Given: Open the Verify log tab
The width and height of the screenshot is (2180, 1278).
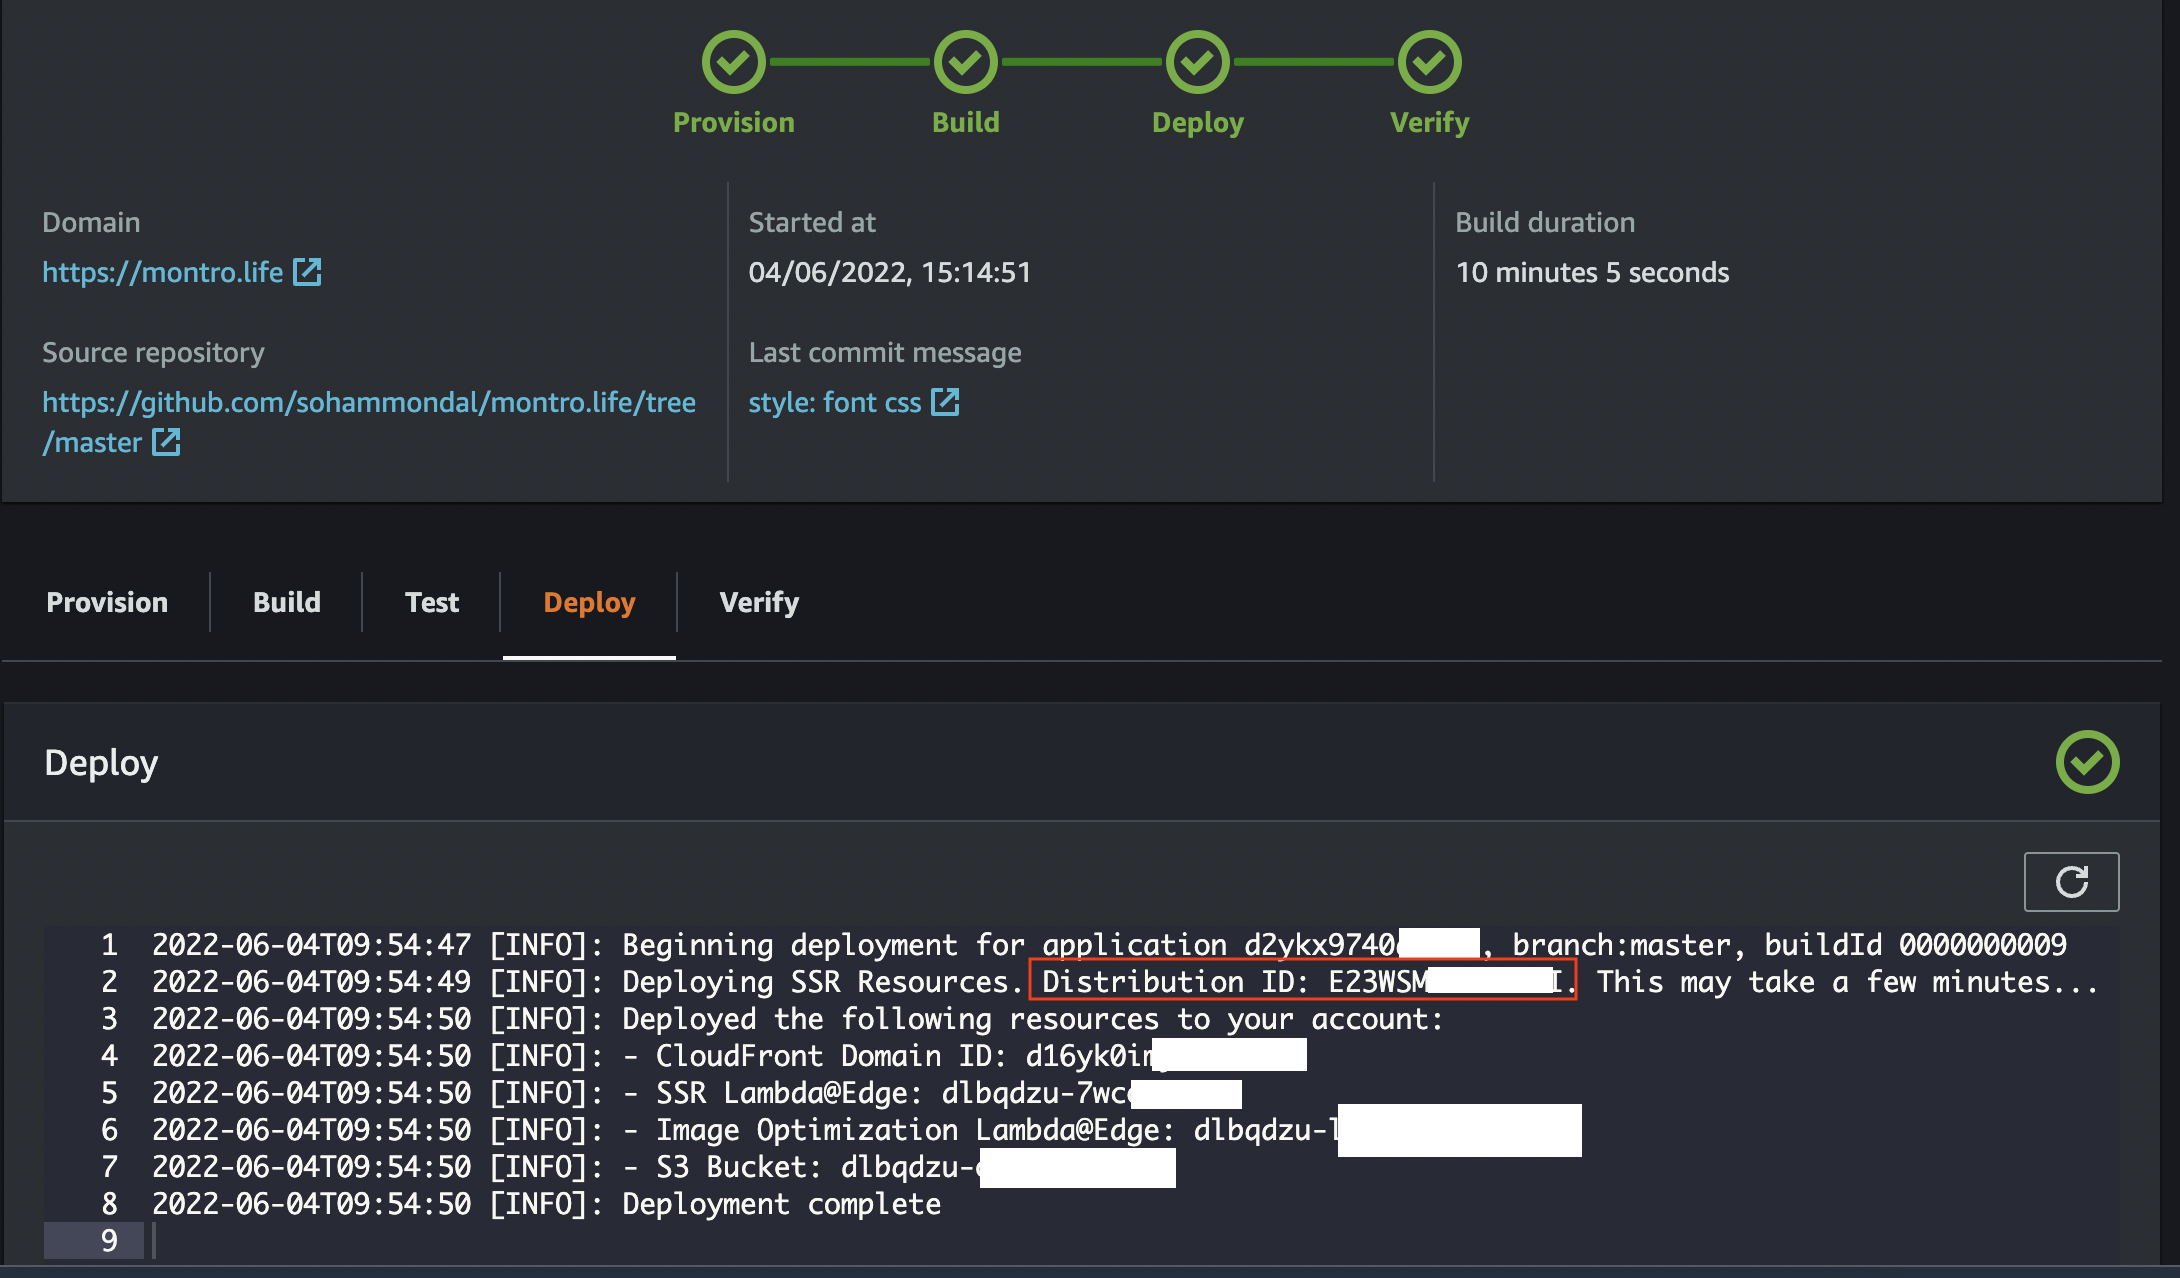Looking at the screenshot, I should click(x=759, y=602).
